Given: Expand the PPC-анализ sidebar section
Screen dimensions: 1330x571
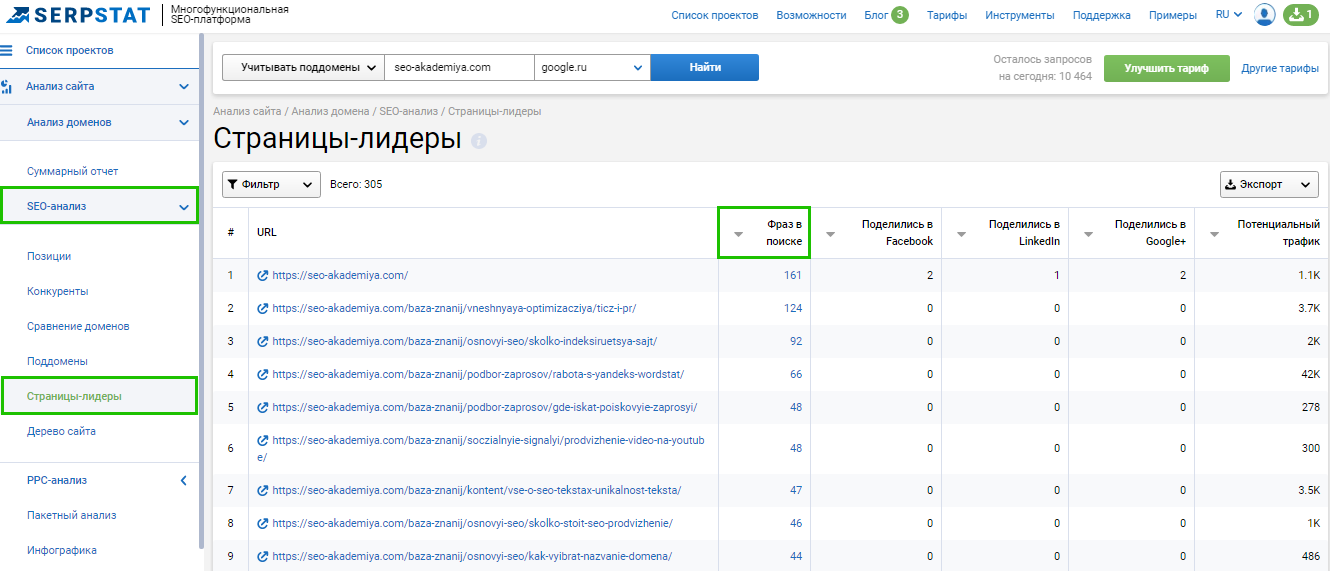Looking at the screenshot, I should point(183,480).
